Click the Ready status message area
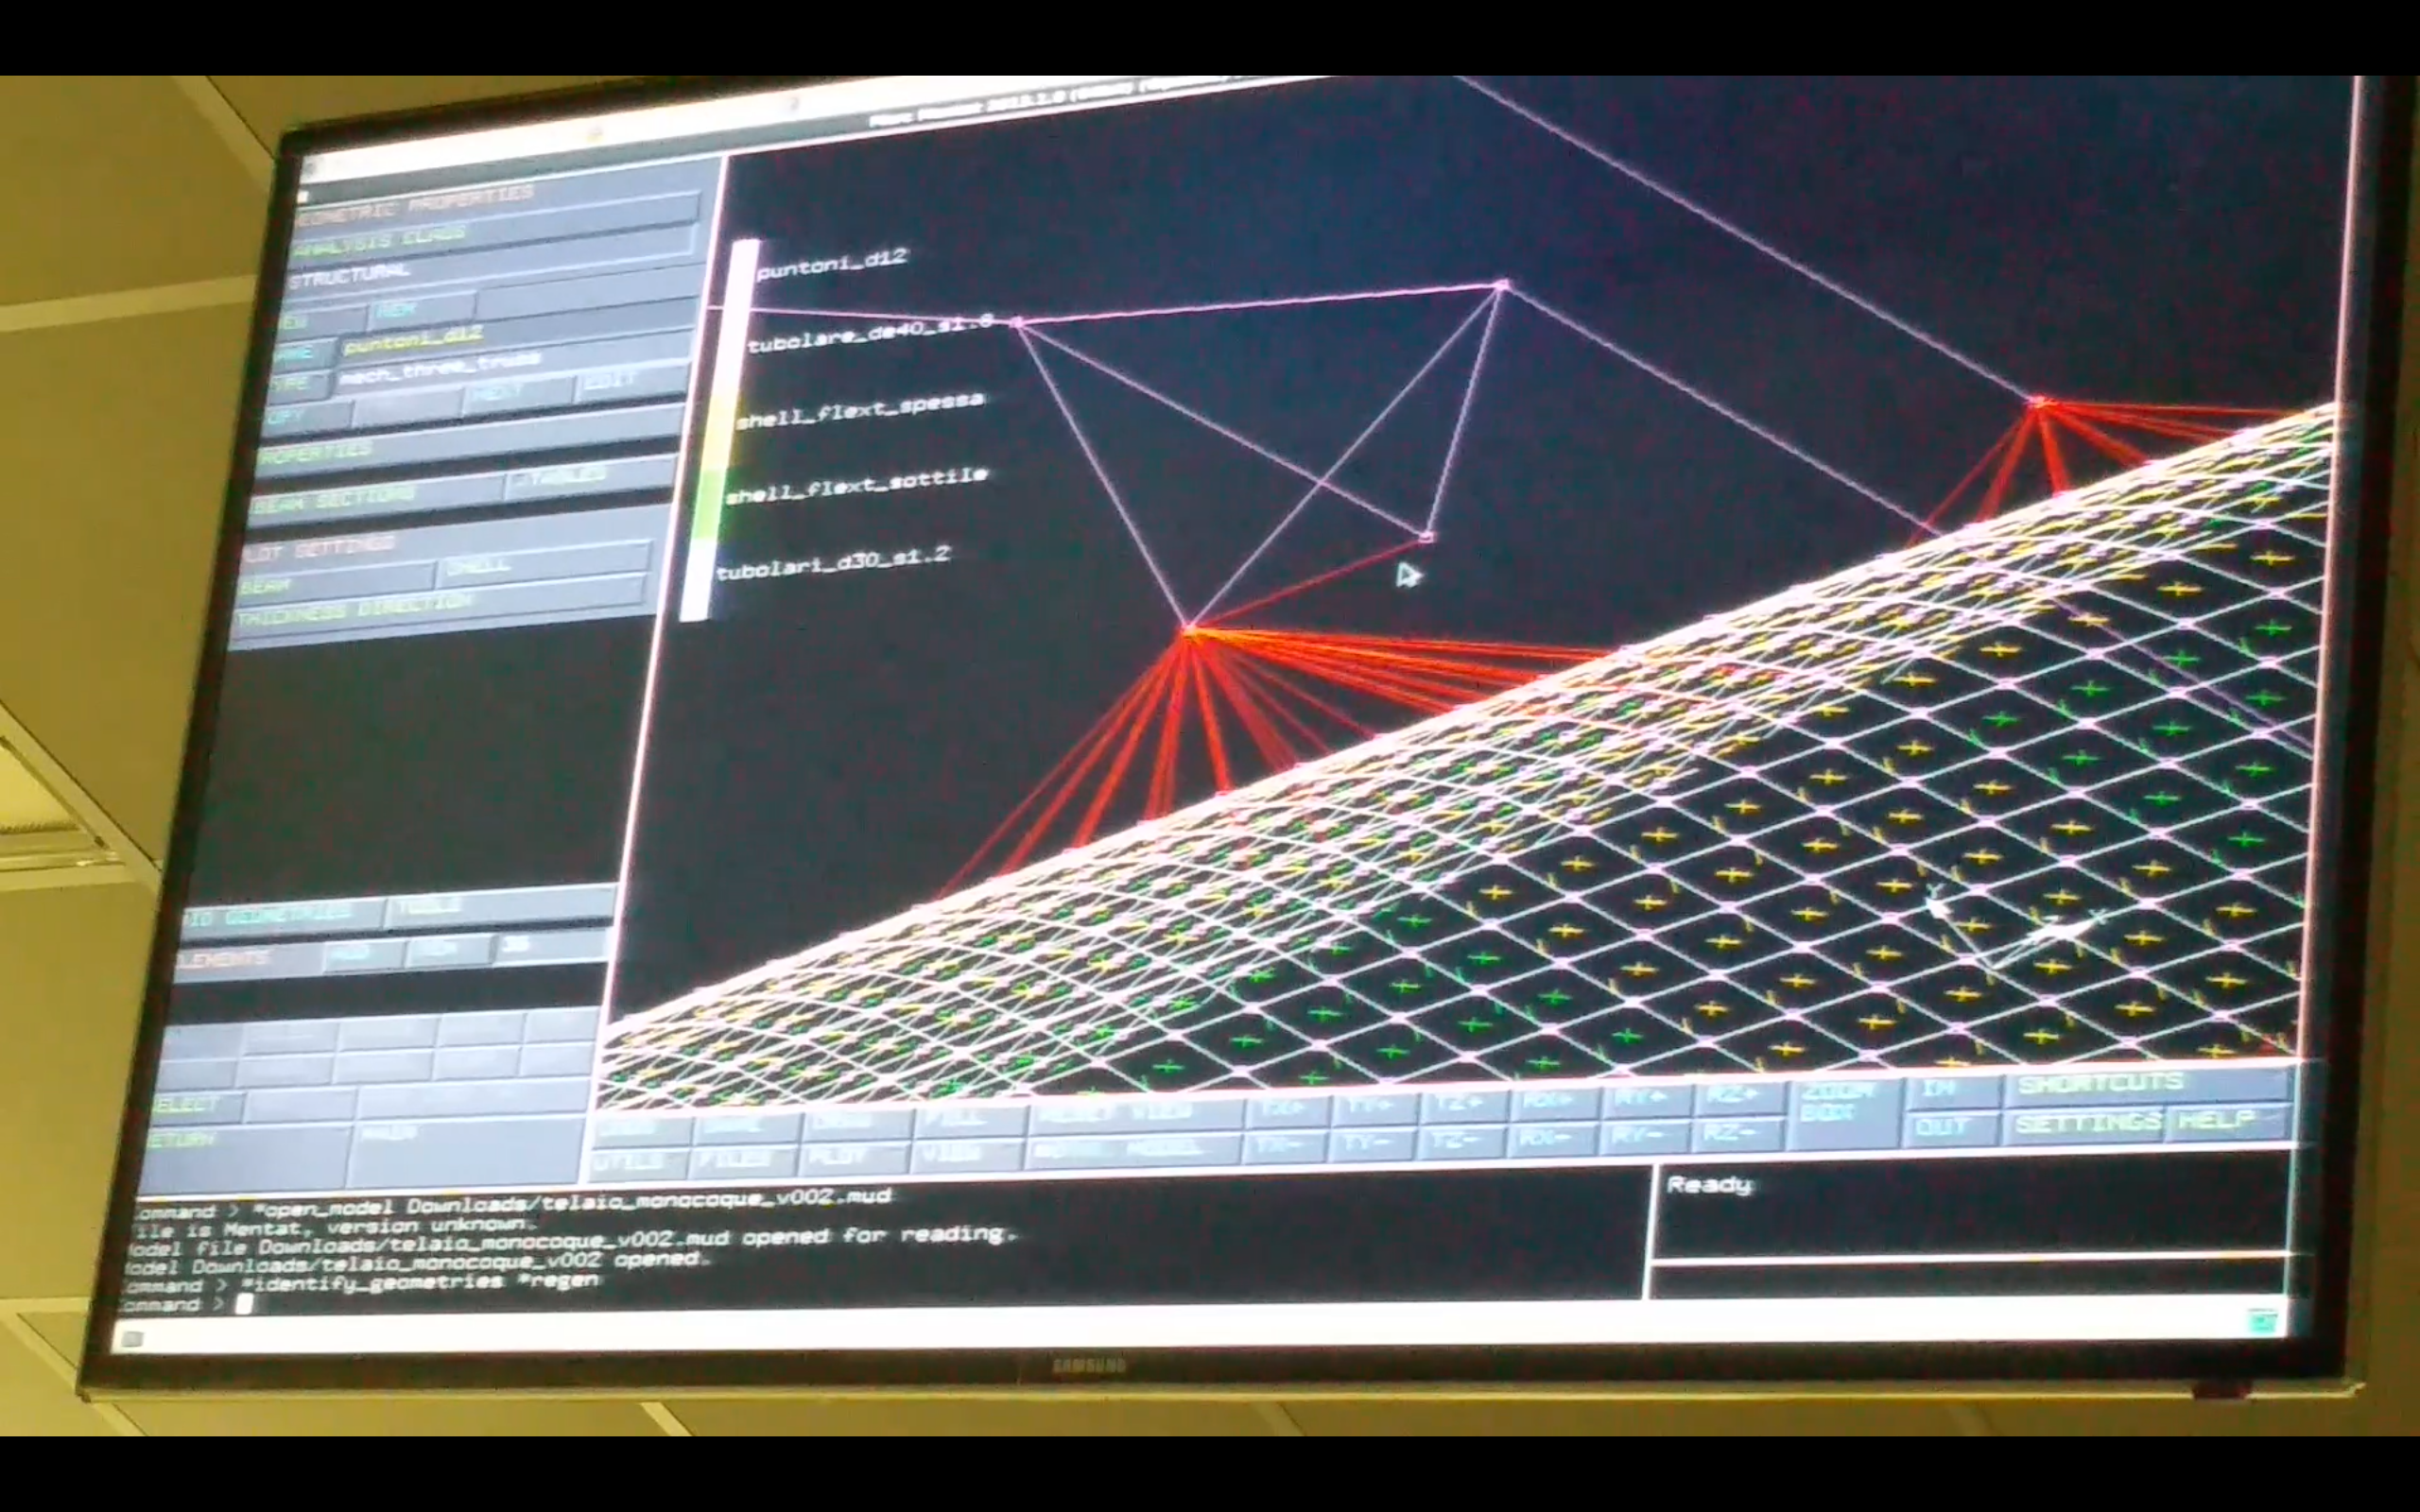This screenshot has width=2420, height=1512. (x=1711, y=1186)
